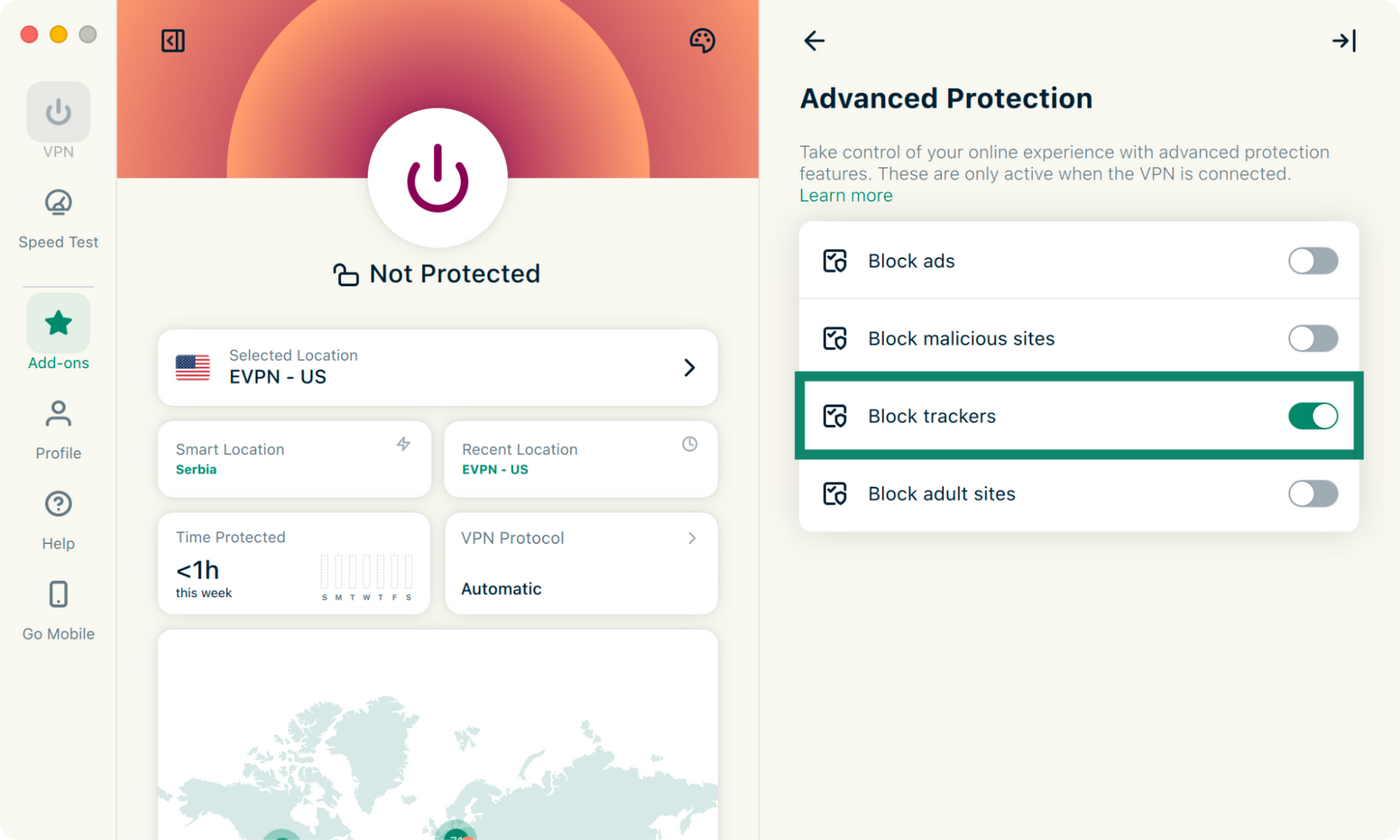Collapse the Advanced Protection panel arrow

1344,41
